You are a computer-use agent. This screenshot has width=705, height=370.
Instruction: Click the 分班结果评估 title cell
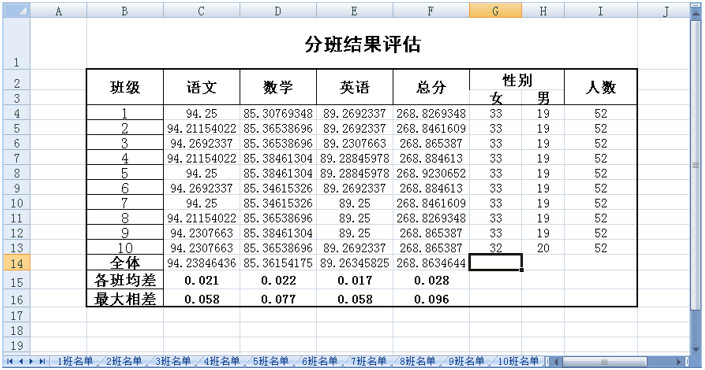coord(362,44)
